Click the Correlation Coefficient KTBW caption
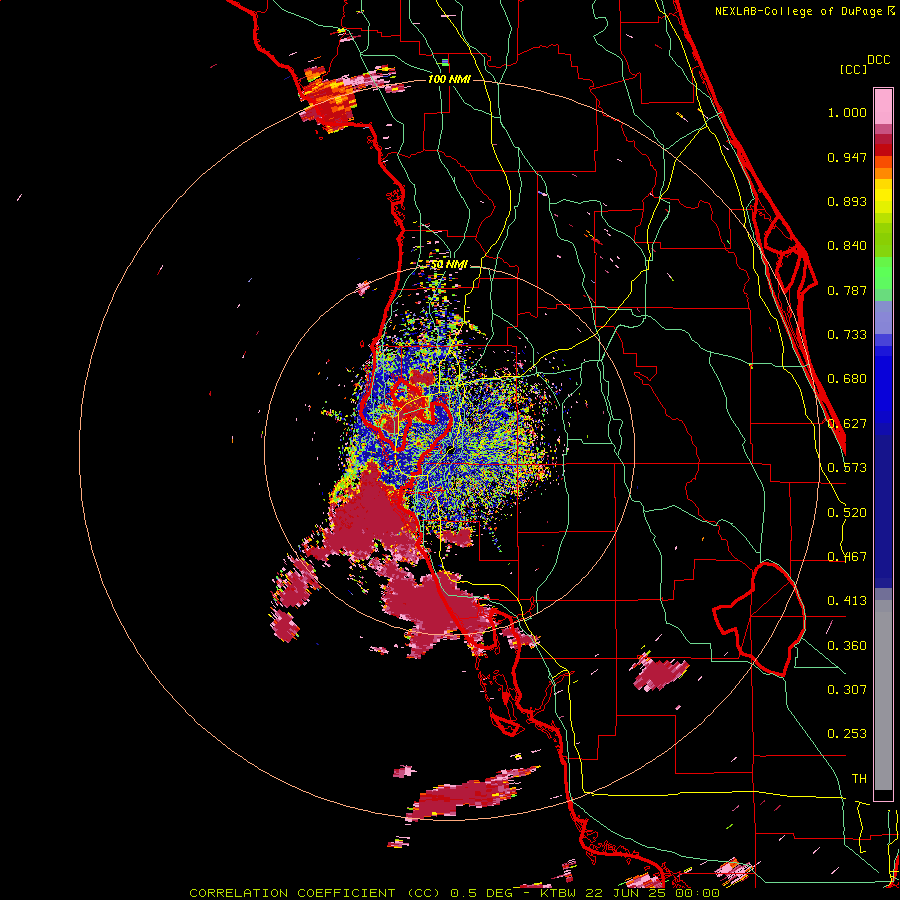This screenshot has height=900, width=900. point(454,893)
